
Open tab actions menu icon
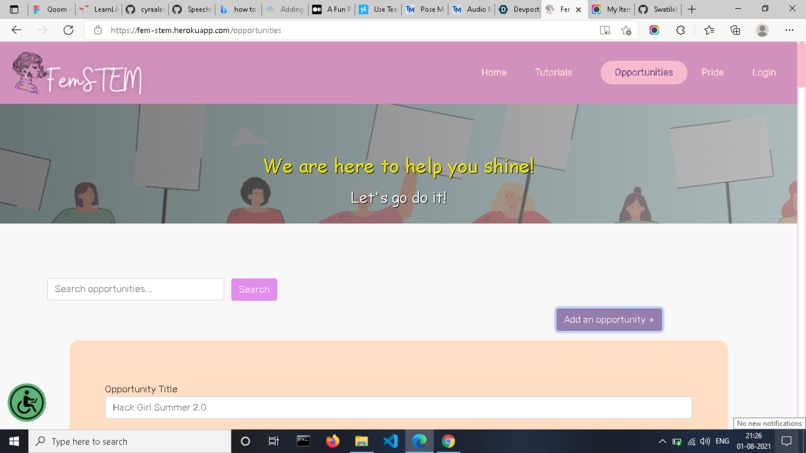(x=14, y=9)
